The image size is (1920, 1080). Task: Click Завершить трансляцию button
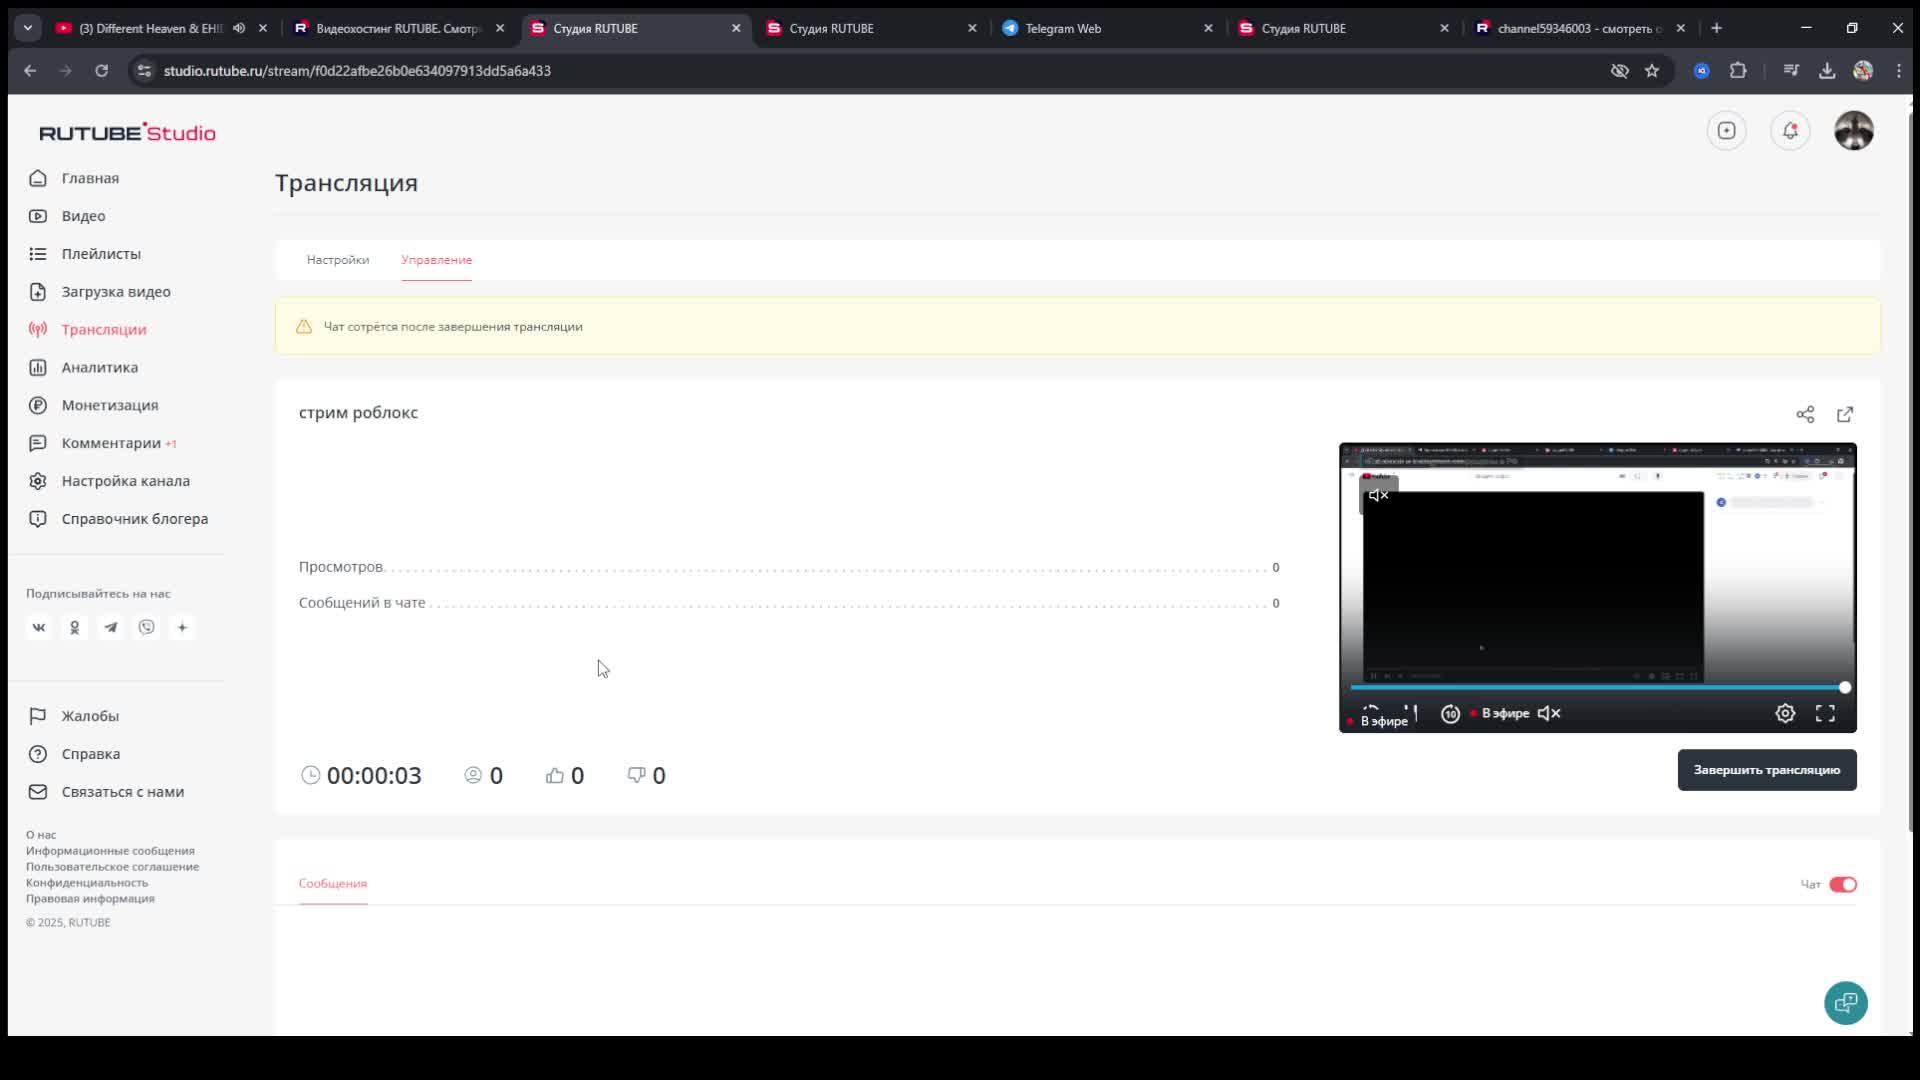click(x=1766, y=770)
